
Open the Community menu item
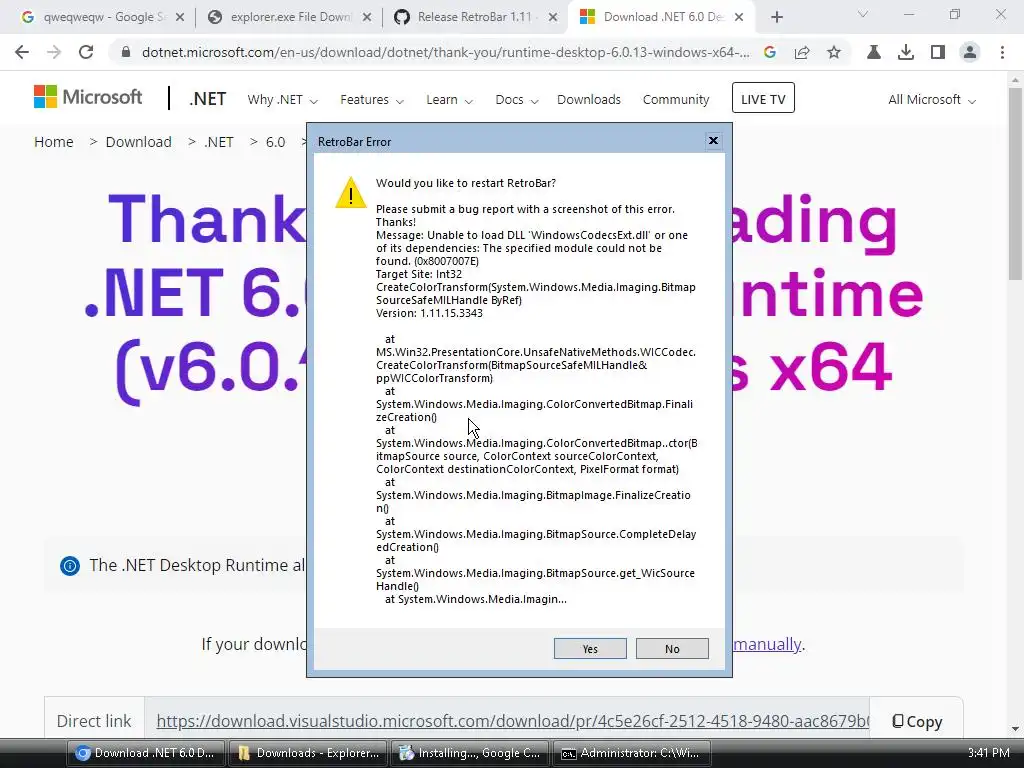click(675, 100)
